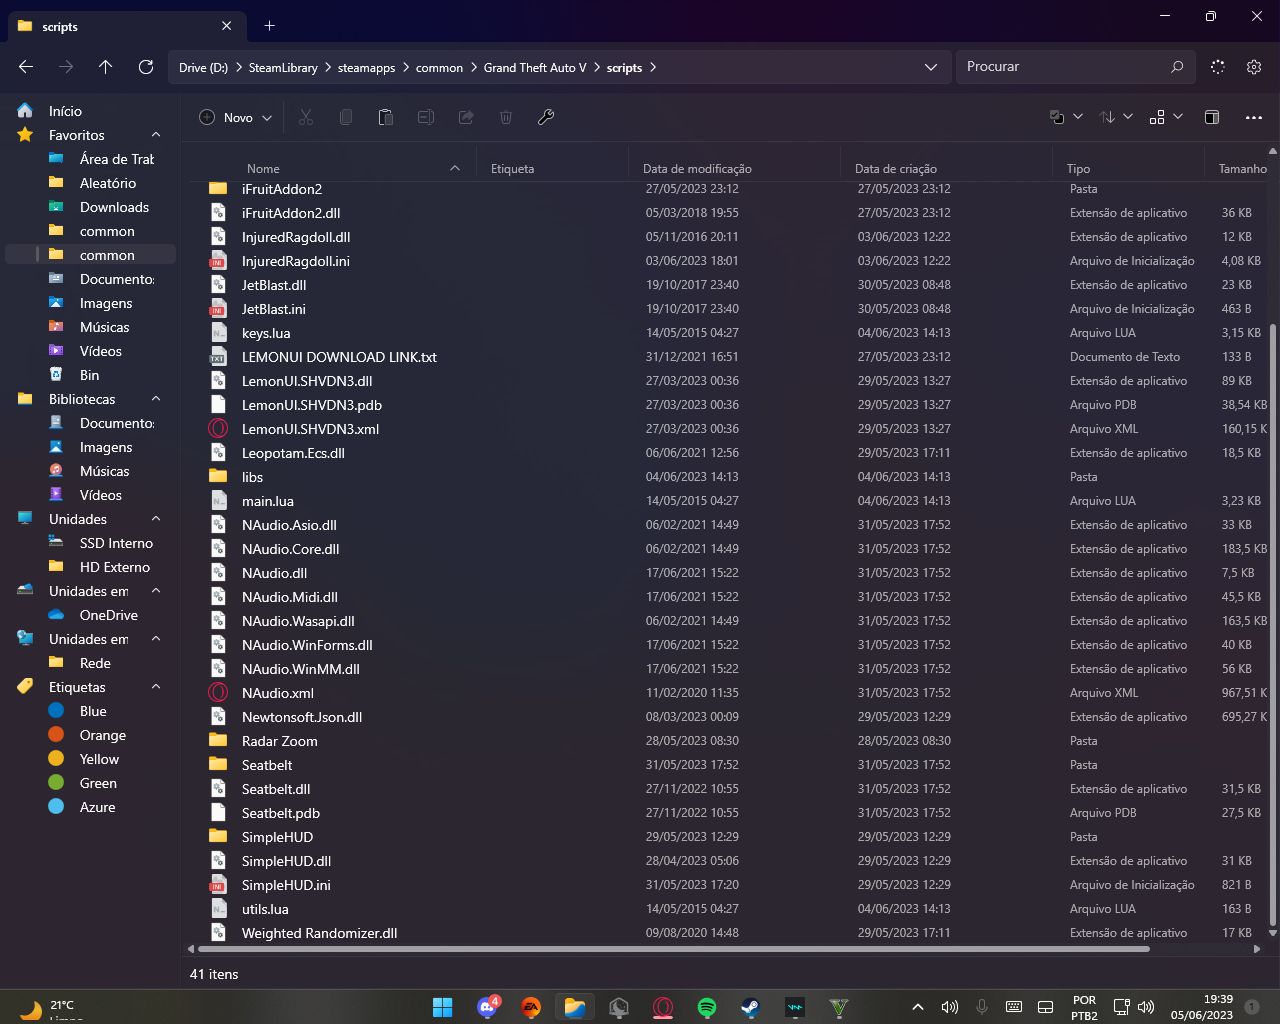Screen dimensions: 1280x1024
Task: Open the sort options dropdown
Action: 1116,117
